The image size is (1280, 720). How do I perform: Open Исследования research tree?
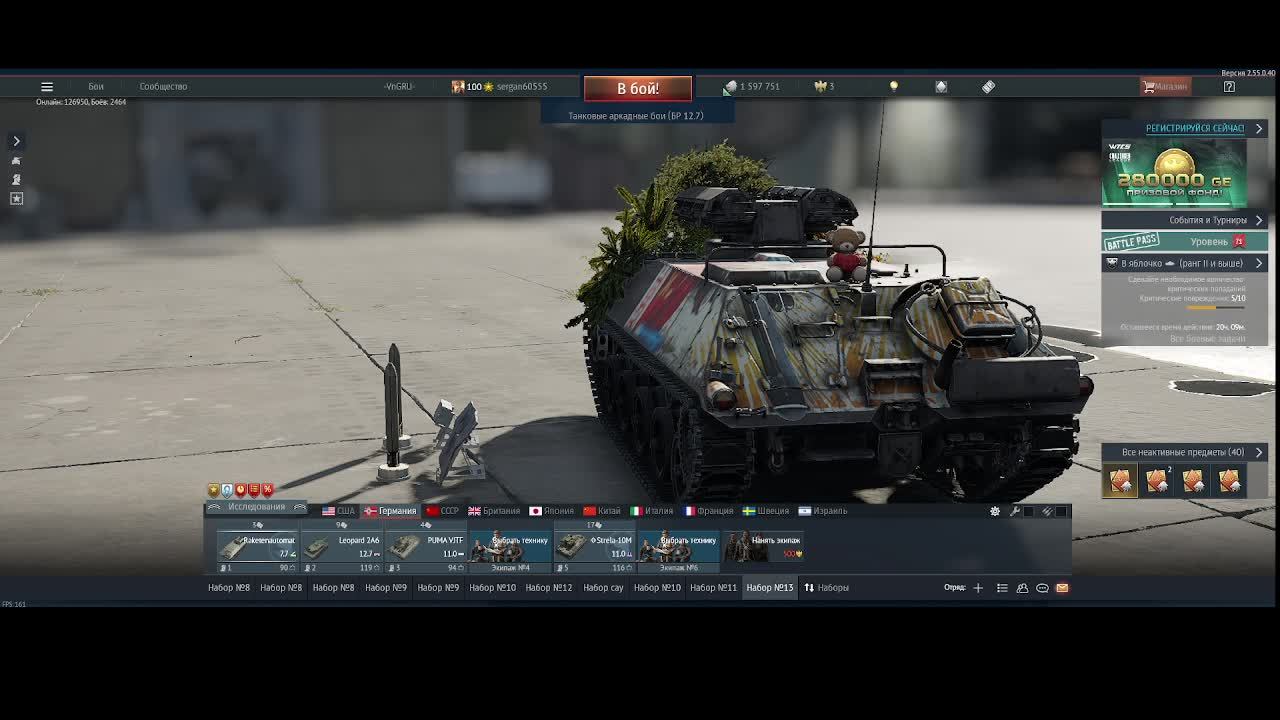(256, 507)
